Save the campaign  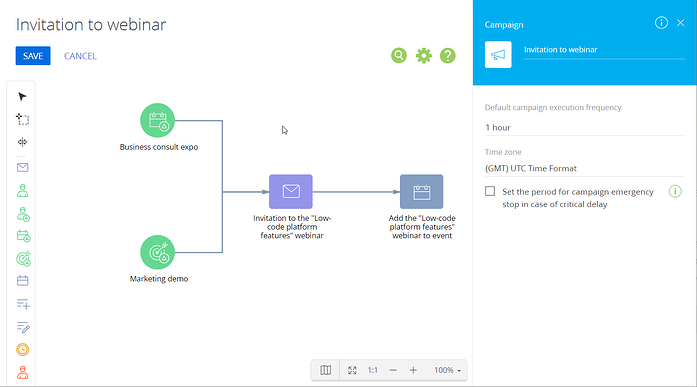(33, 56)
